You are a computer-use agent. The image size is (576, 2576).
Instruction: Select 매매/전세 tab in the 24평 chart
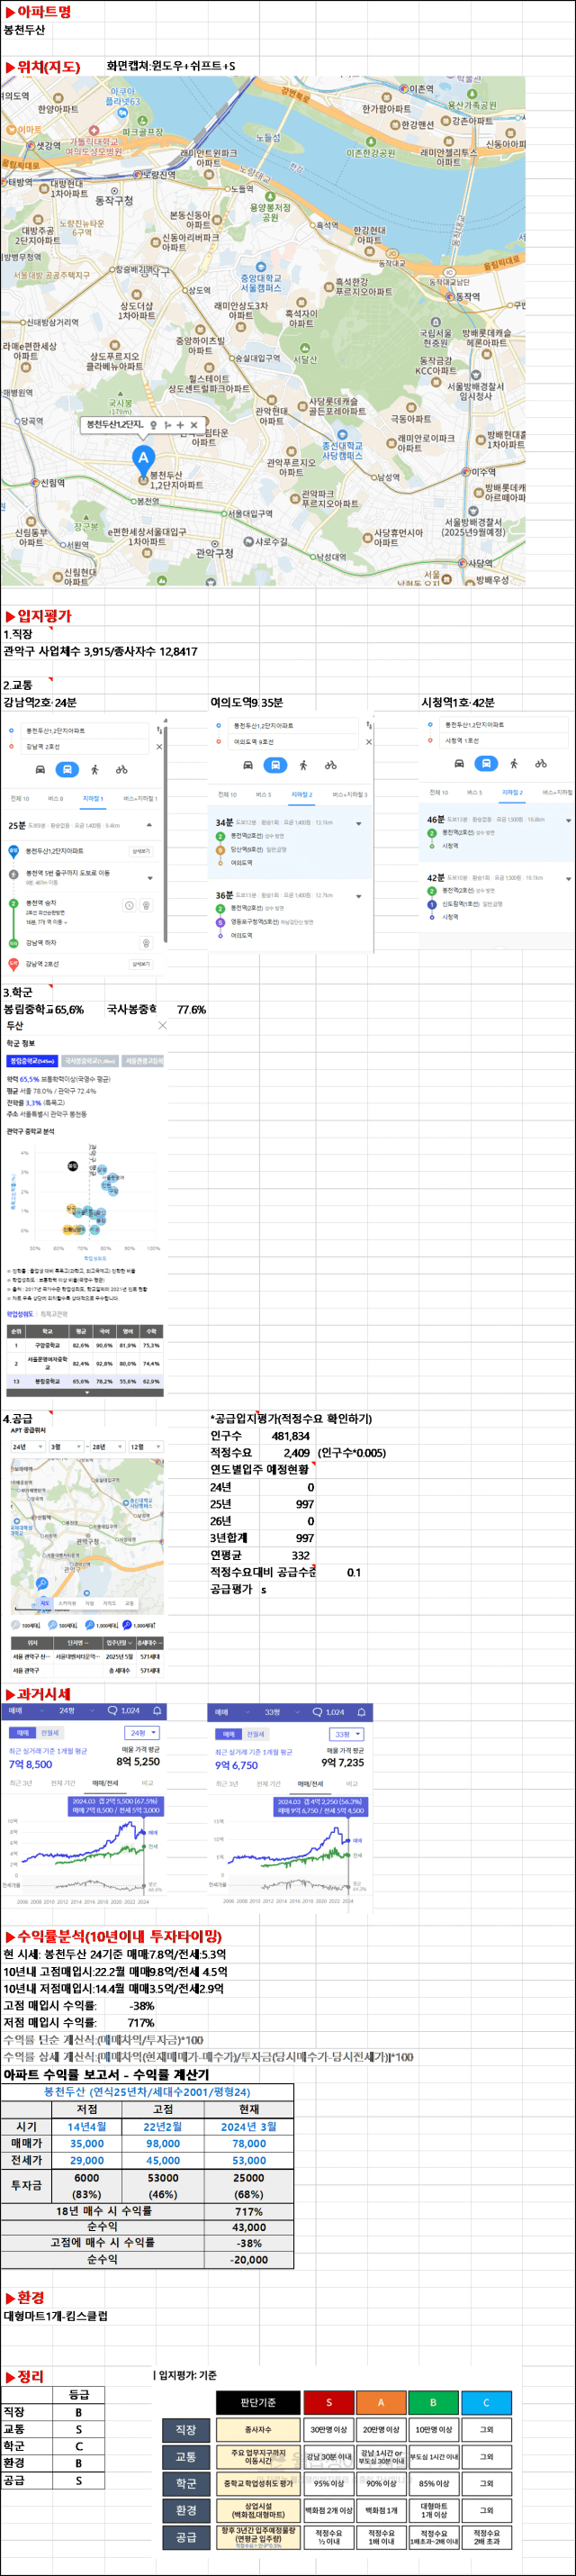(x=105, y=1783)
